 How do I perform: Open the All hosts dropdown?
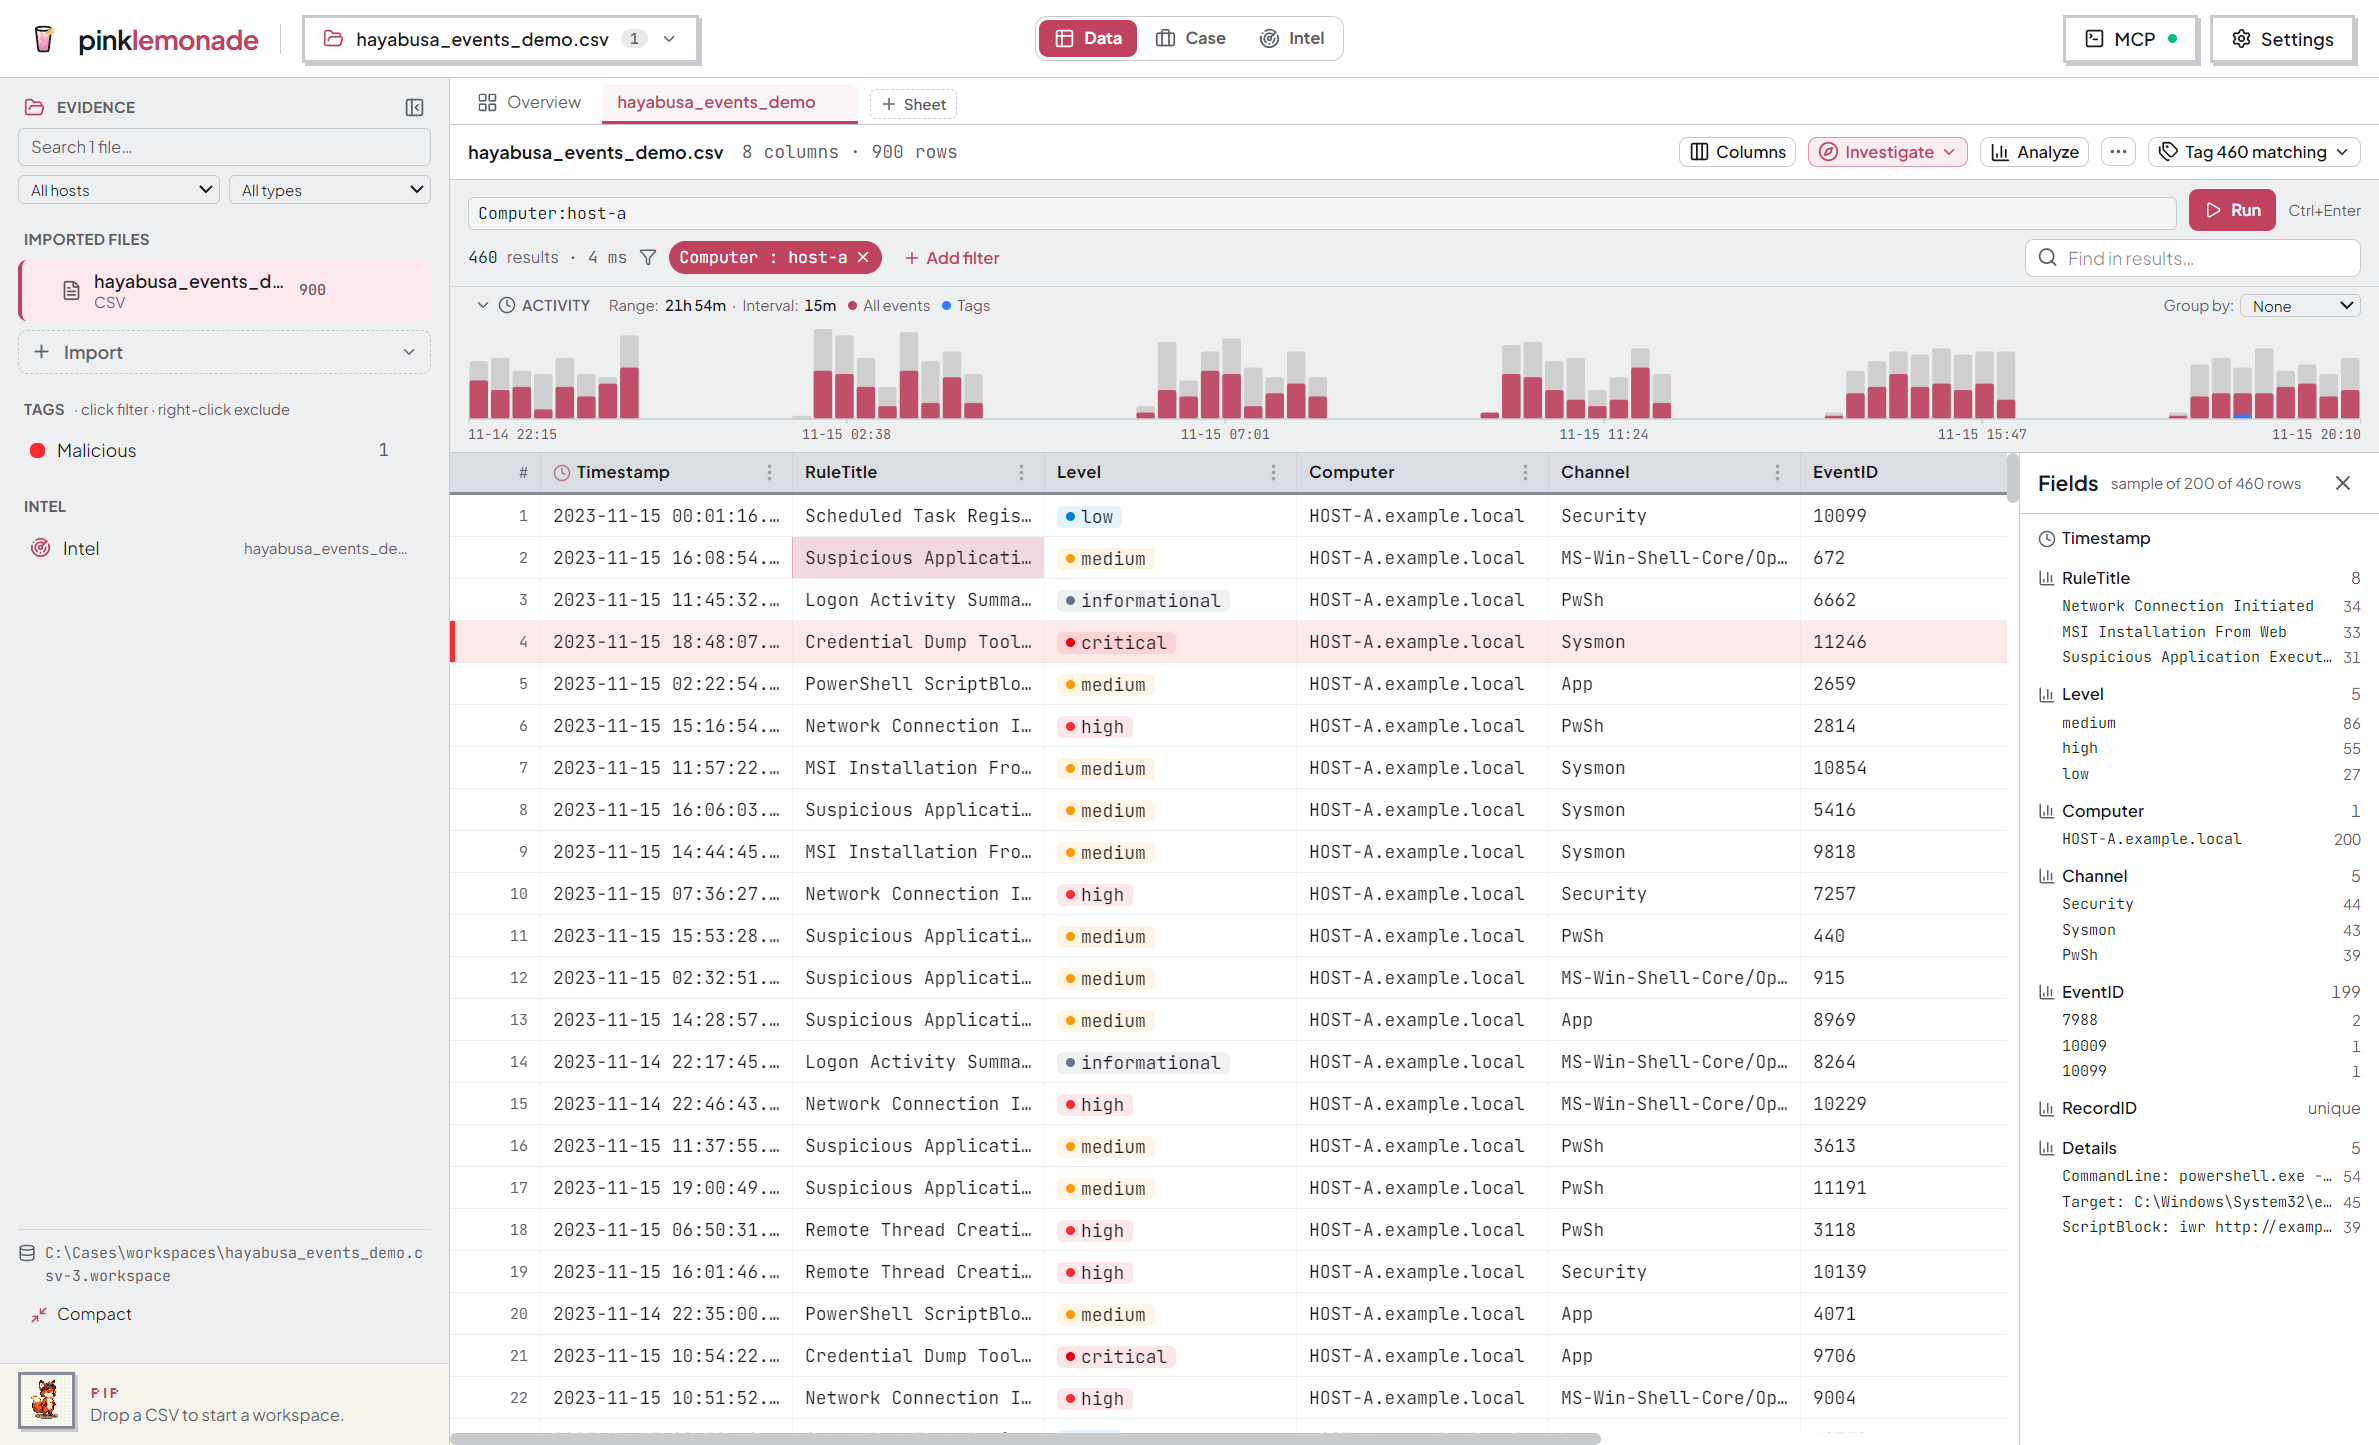point(119,190)
